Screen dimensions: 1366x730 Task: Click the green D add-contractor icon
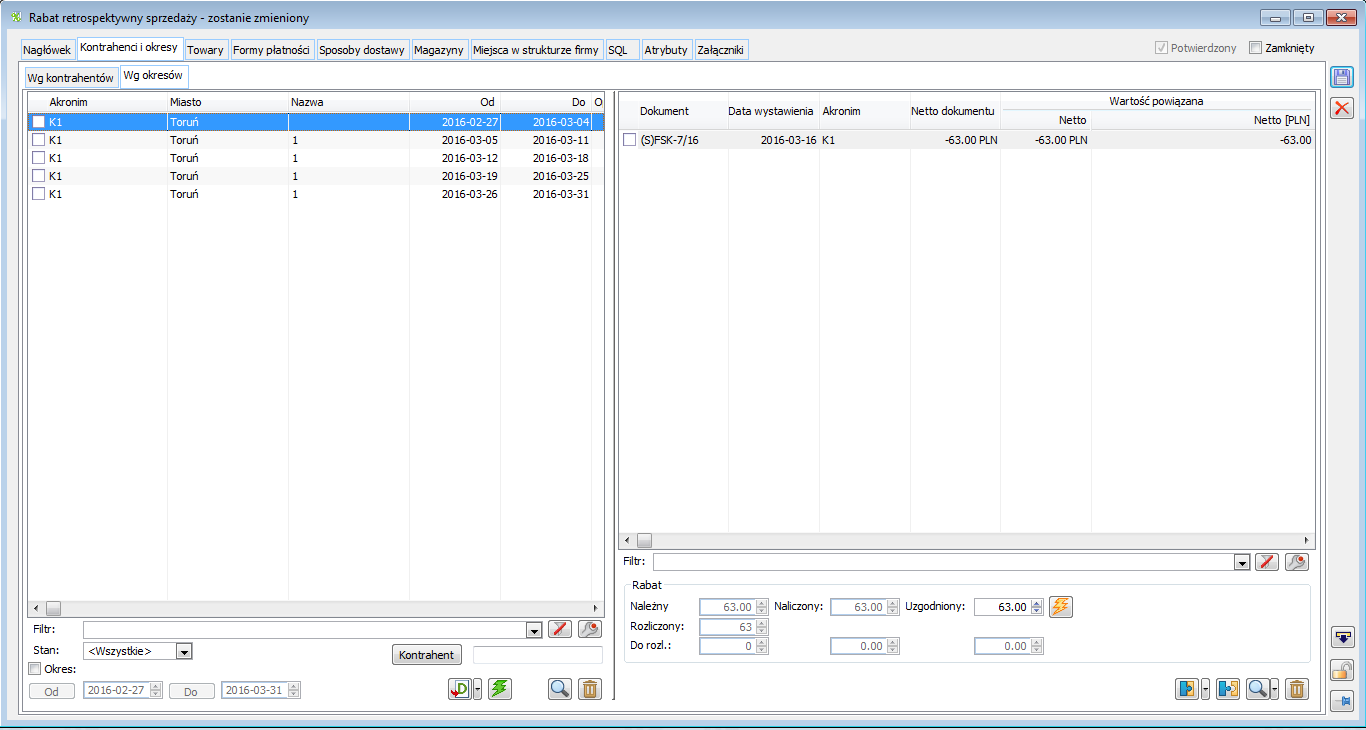click(460, 689)
